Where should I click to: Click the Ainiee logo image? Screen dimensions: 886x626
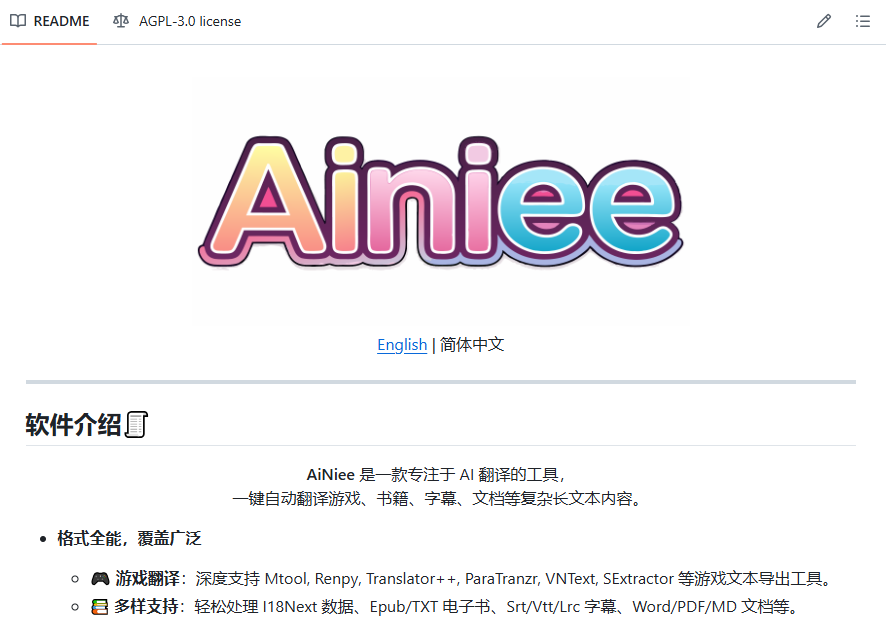(441, 201)
